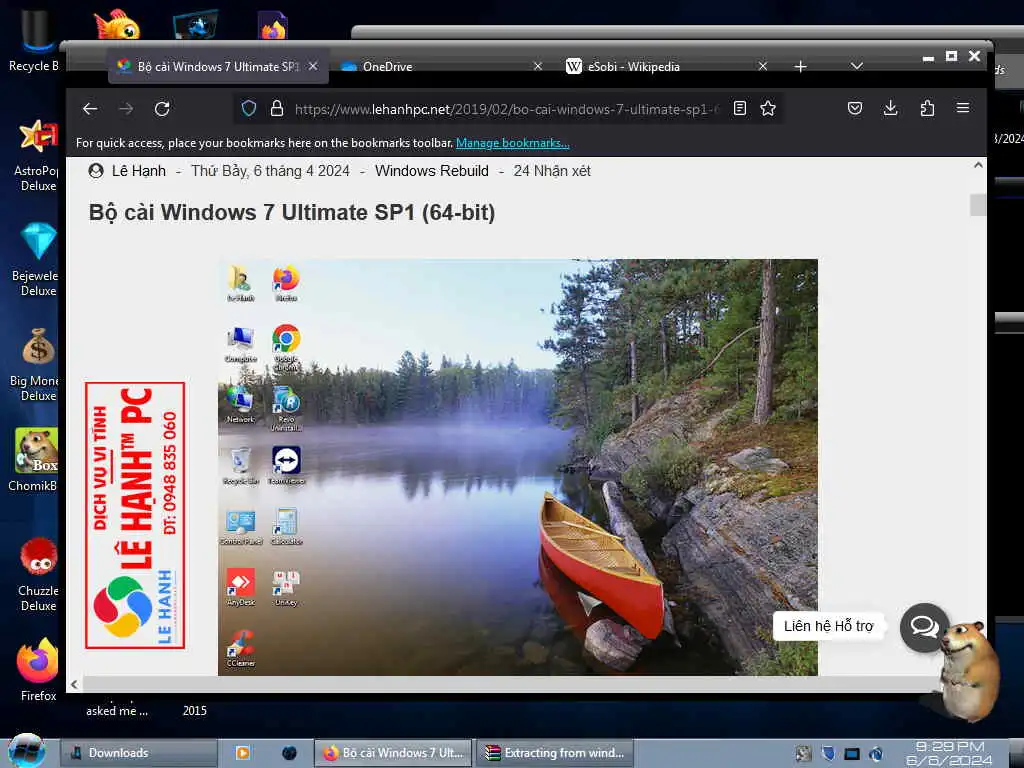Click the lehanhpc.net URL address field
The height and width of the screenshot is (768, 1024).
pos(505,109)
